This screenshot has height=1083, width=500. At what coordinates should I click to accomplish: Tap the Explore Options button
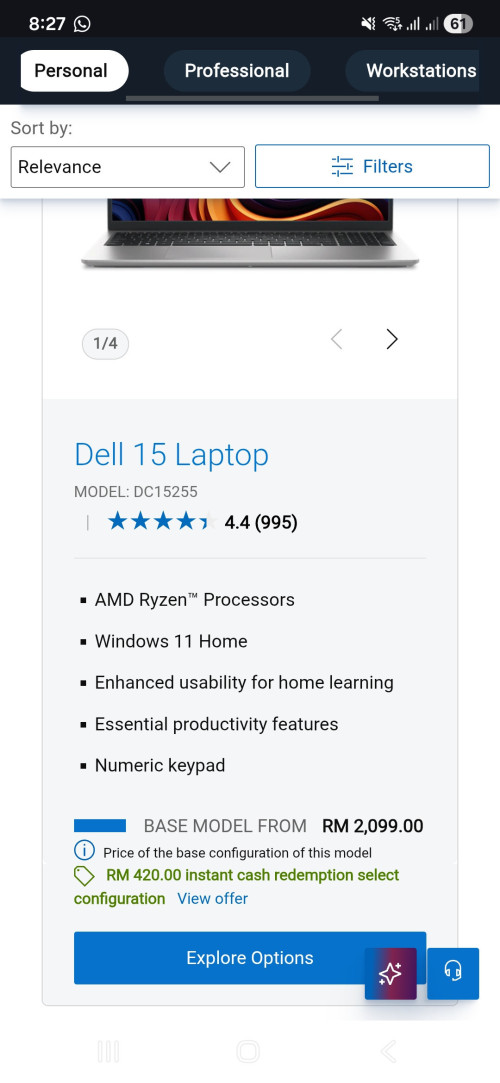click(250, 958)
